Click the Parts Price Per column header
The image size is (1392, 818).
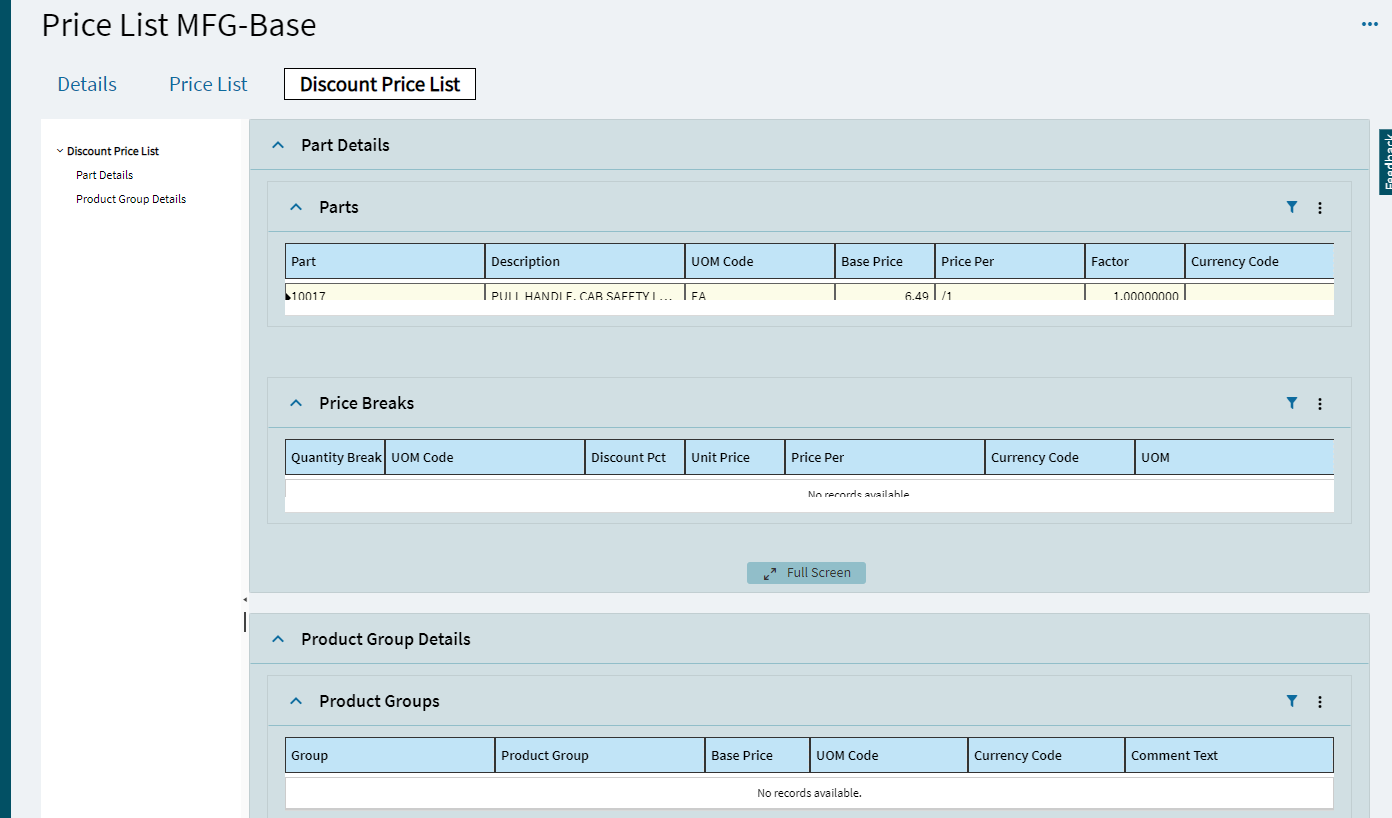point(1010,261)
